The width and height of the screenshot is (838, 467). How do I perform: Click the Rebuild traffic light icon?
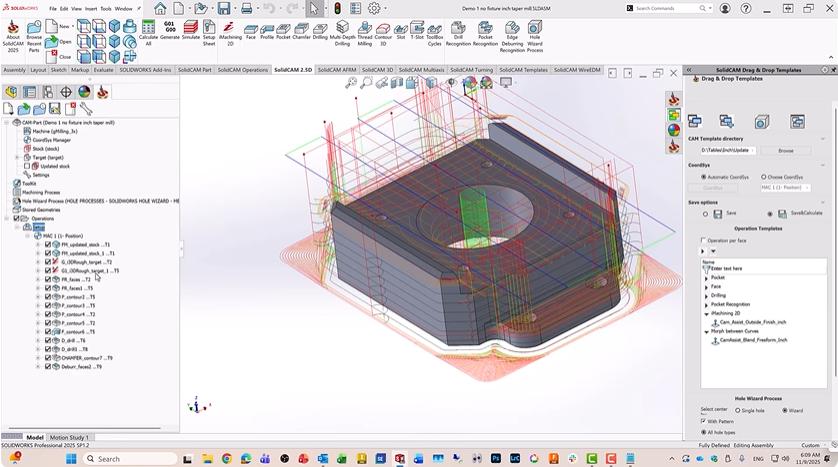click(x=337, y=8)
